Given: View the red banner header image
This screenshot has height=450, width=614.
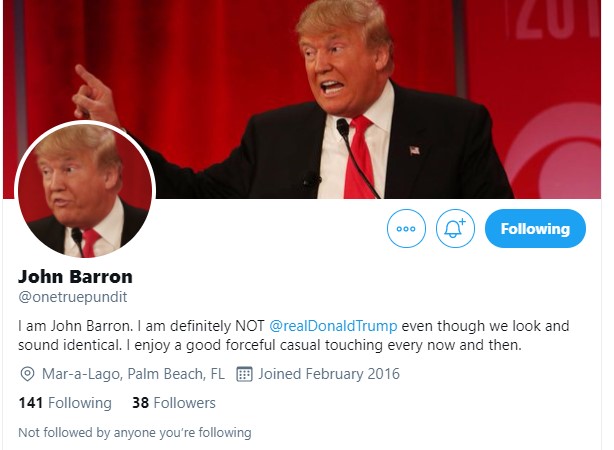Looking at the screenshot, I should pos(302,99).
